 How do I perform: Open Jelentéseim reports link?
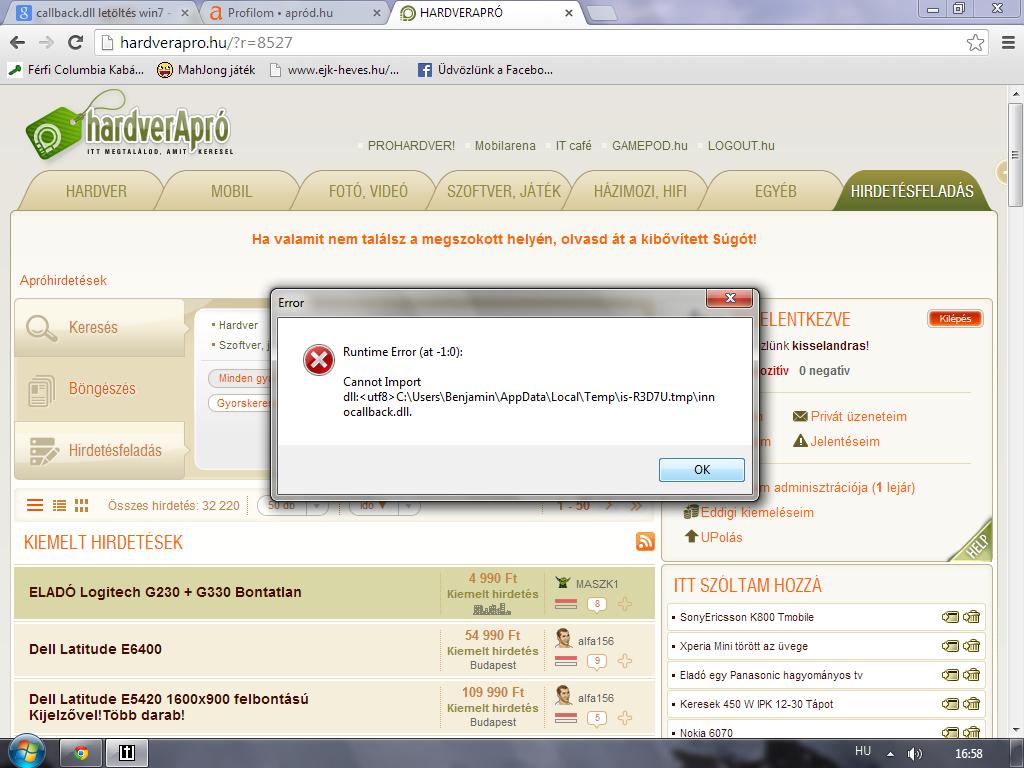click(x=837, y=441)
